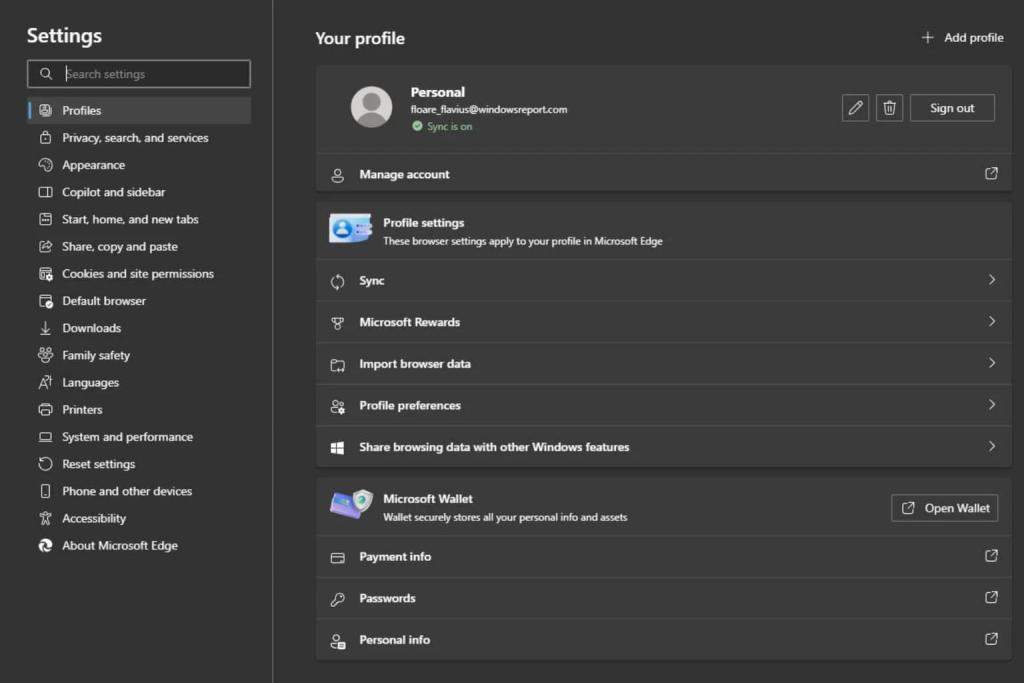The width and height of the screenshot is (1024, 683).
Task: Click the Edge logo by About Microsoft Edge
Action: 46,546
